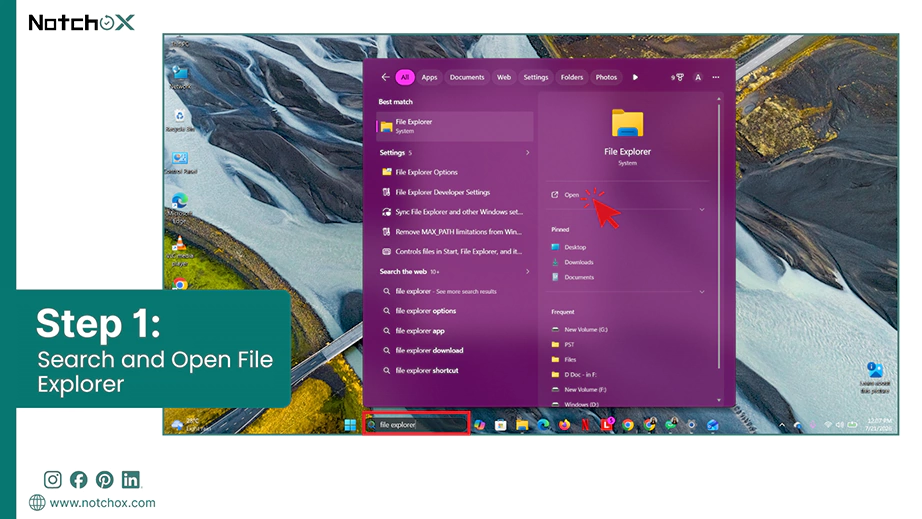Click the Wi-Fi icon in system tray
Image resolution: width=922 pixels, height=519 pixels.
(828, 425)
